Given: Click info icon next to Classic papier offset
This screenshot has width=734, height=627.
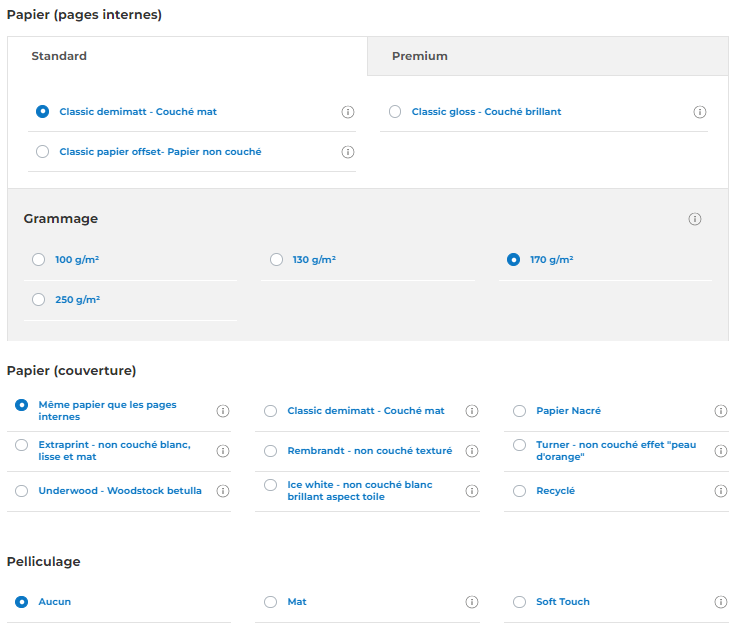Looking at the screenshot, I should click(348, 152).
